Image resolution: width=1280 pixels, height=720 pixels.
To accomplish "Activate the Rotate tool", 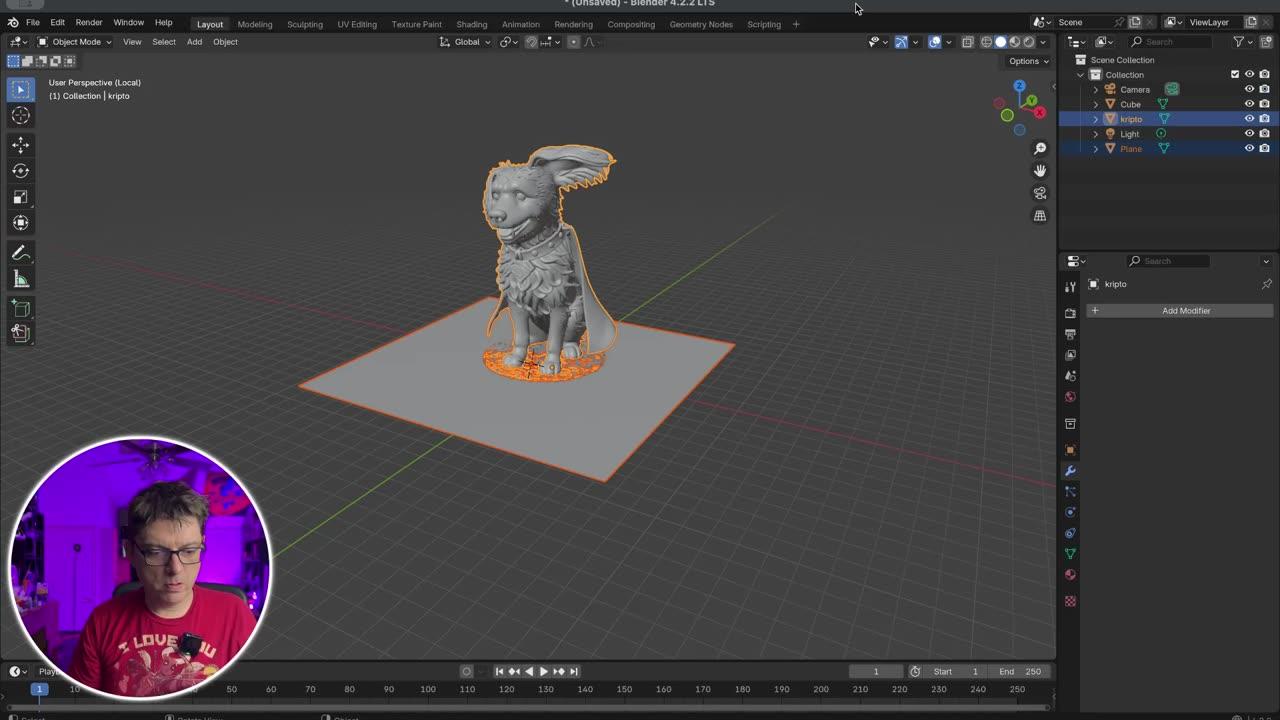I will pos(20,171).
